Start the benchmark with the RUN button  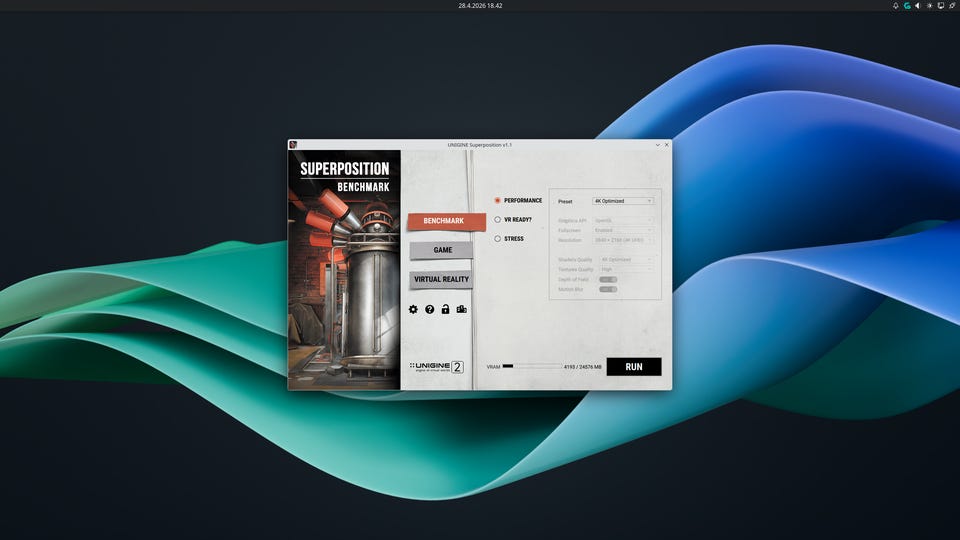pyautogui.click(x=634, y=367)
